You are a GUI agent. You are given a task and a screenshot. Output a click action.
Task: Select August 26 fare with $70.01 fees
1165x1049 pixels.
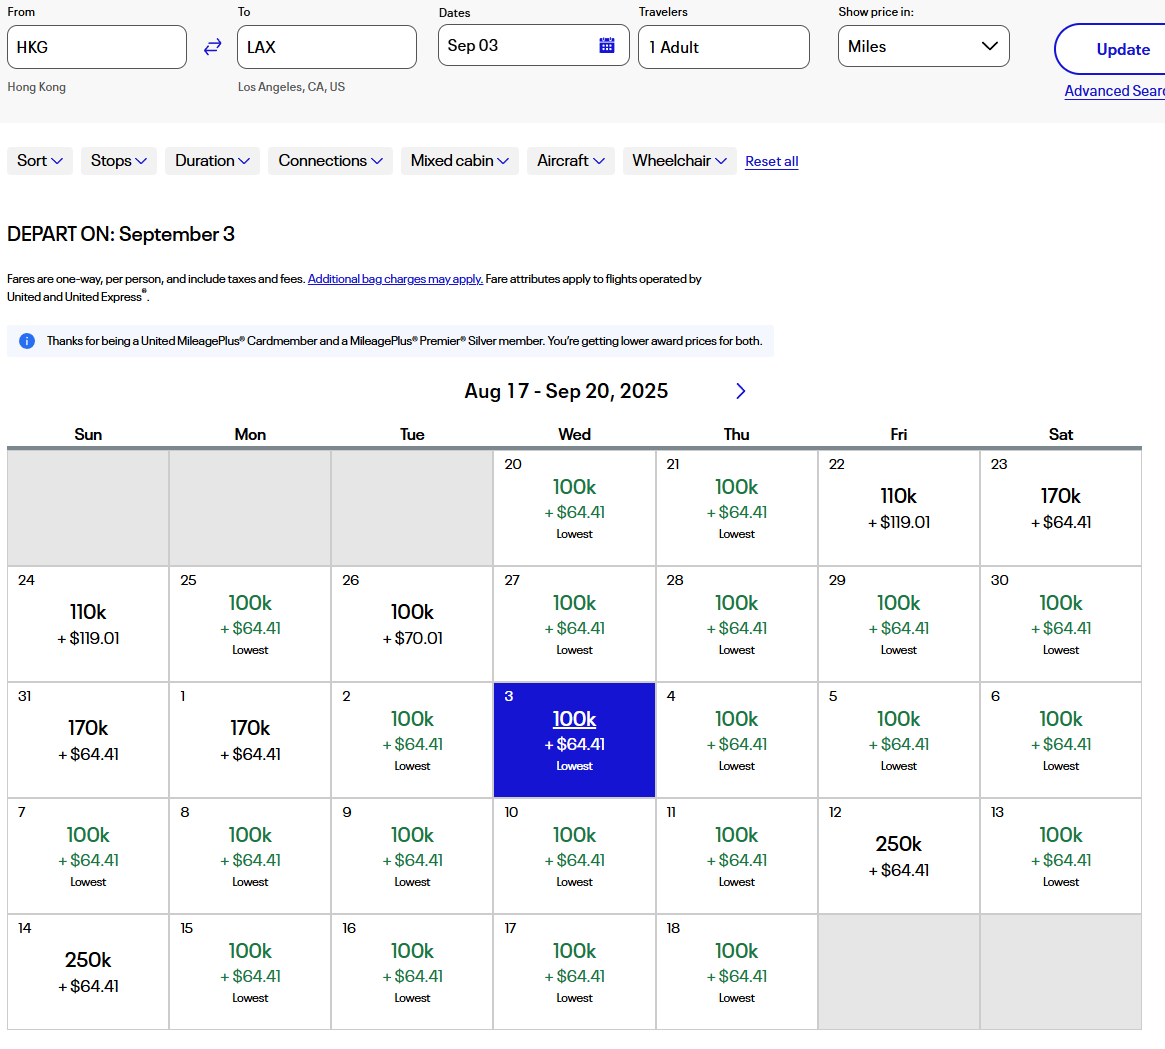pos(412,624)
